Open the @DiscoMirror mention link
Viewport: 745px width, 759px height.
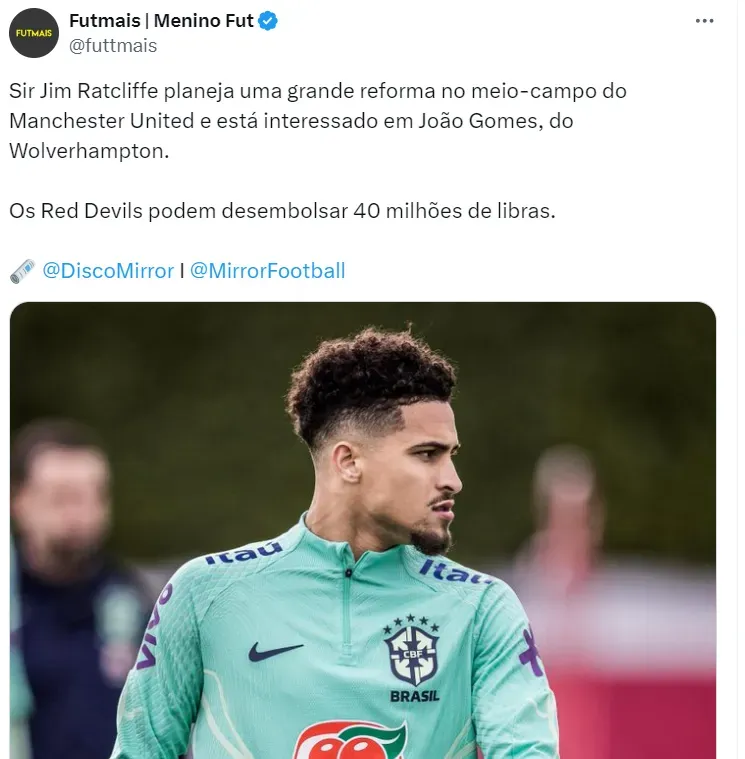[x=108, y=271]
